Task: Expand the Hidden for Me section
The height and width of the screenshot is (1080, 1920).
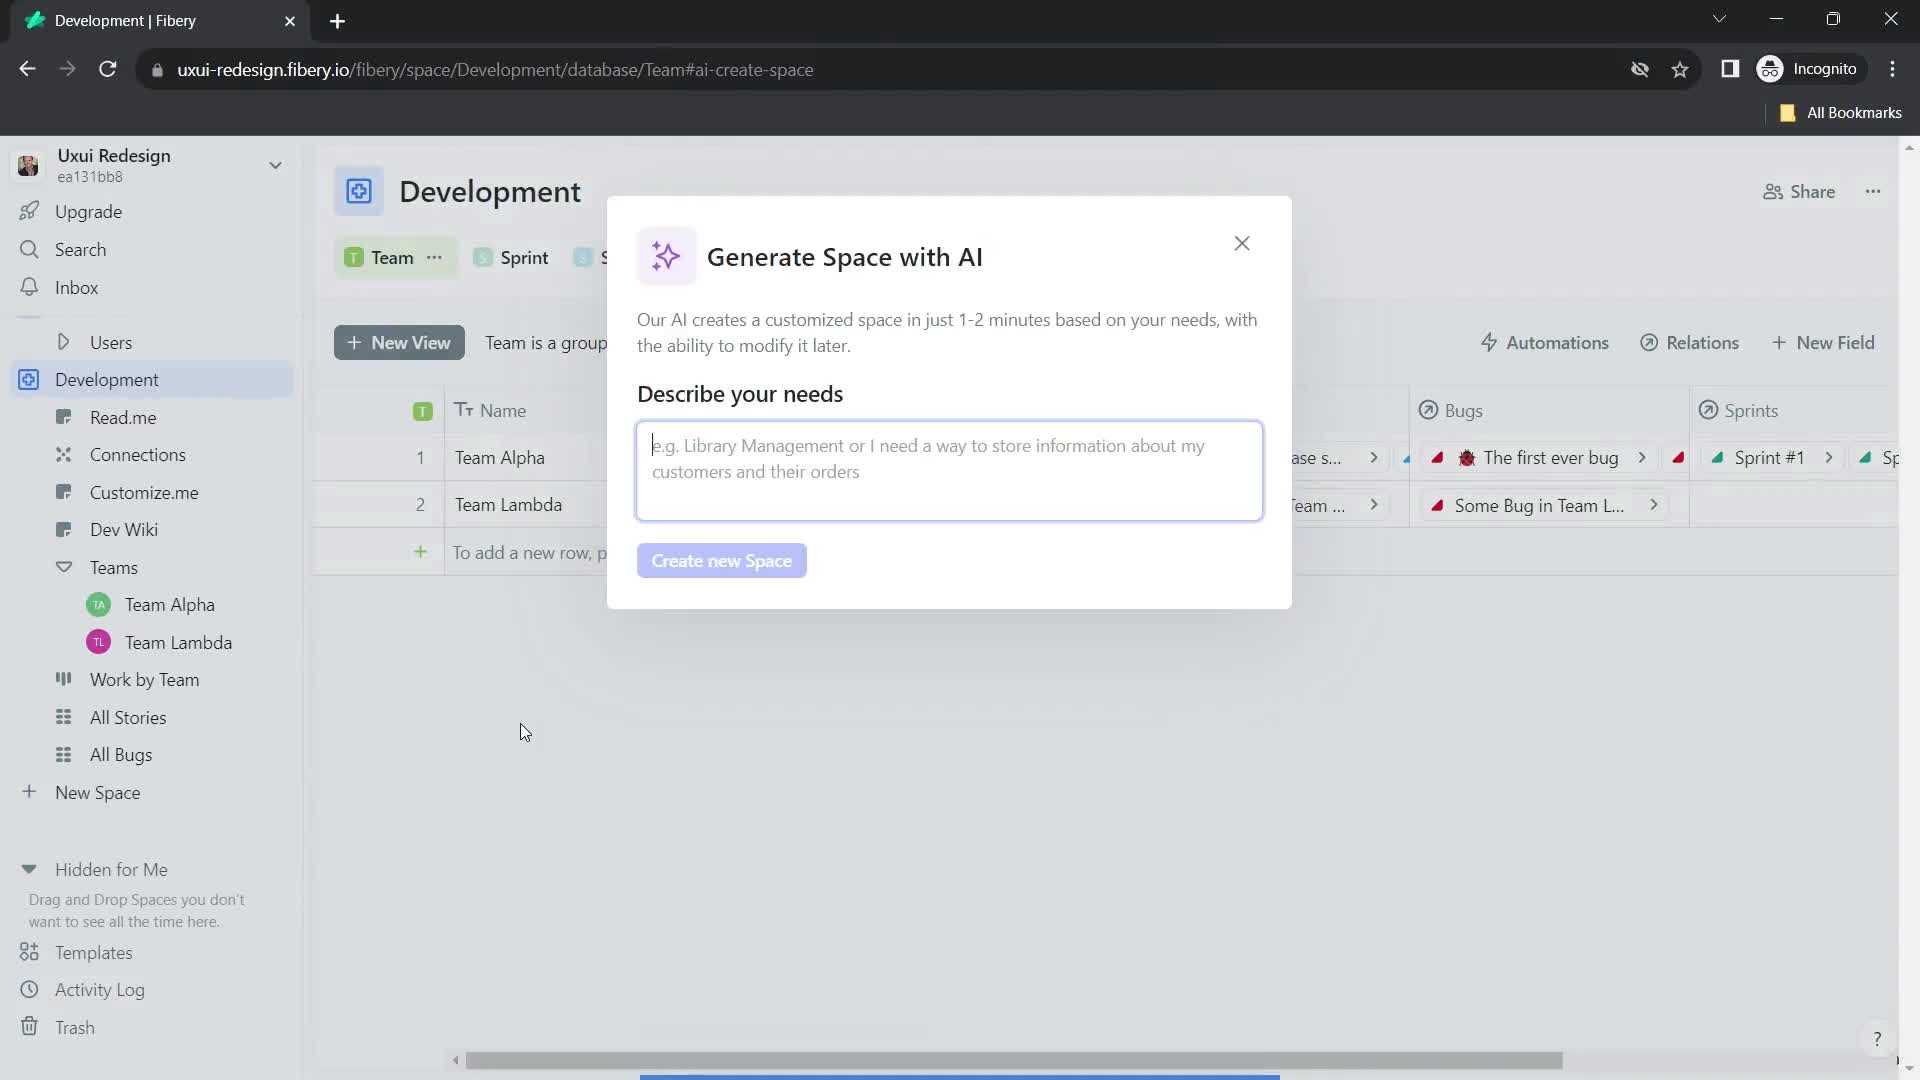Action: 29,869
